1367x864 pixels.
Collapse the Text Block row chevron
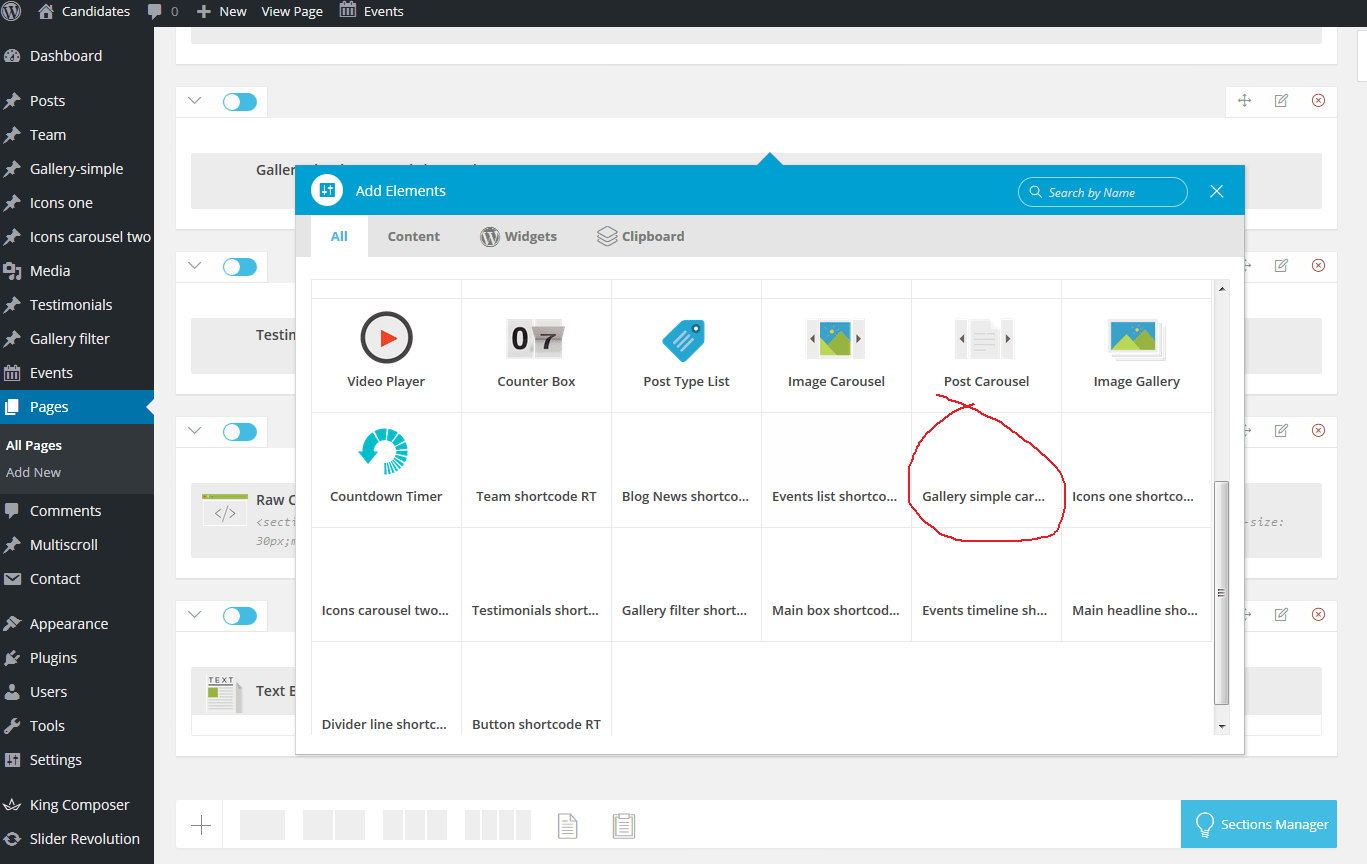click(195, 615)
